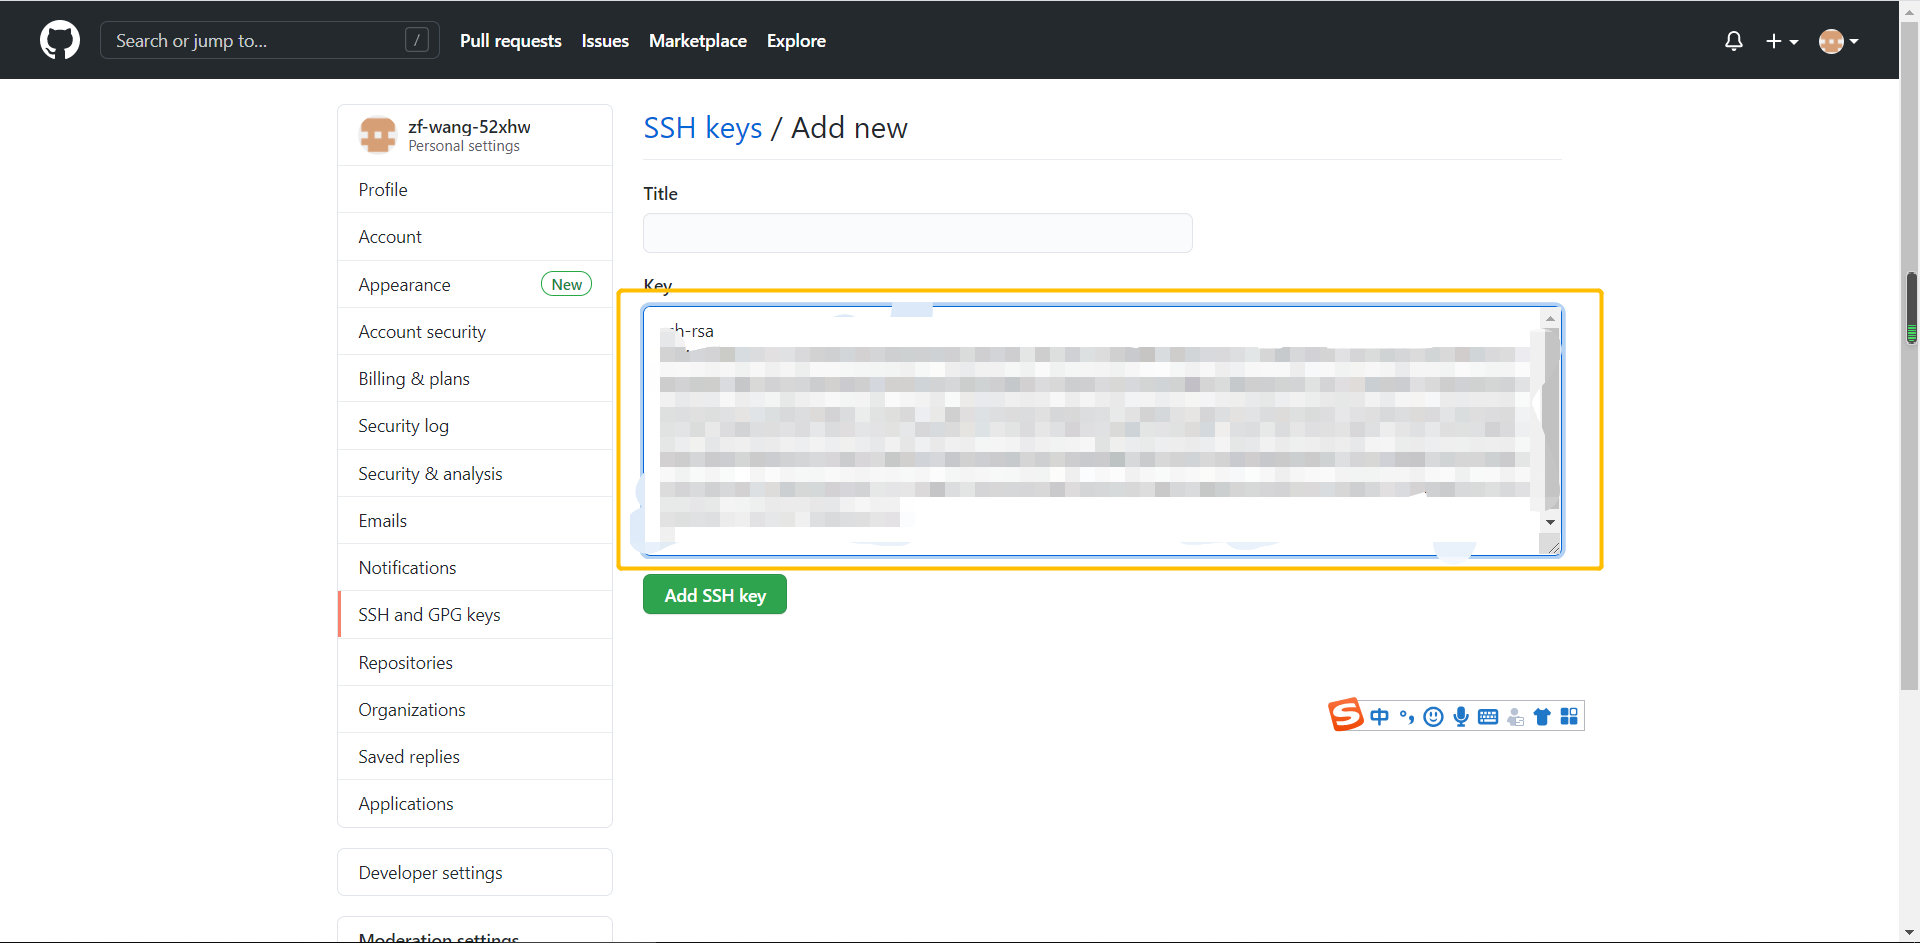Open Repositories settings
1920x943 pixels.
(475, 662)
